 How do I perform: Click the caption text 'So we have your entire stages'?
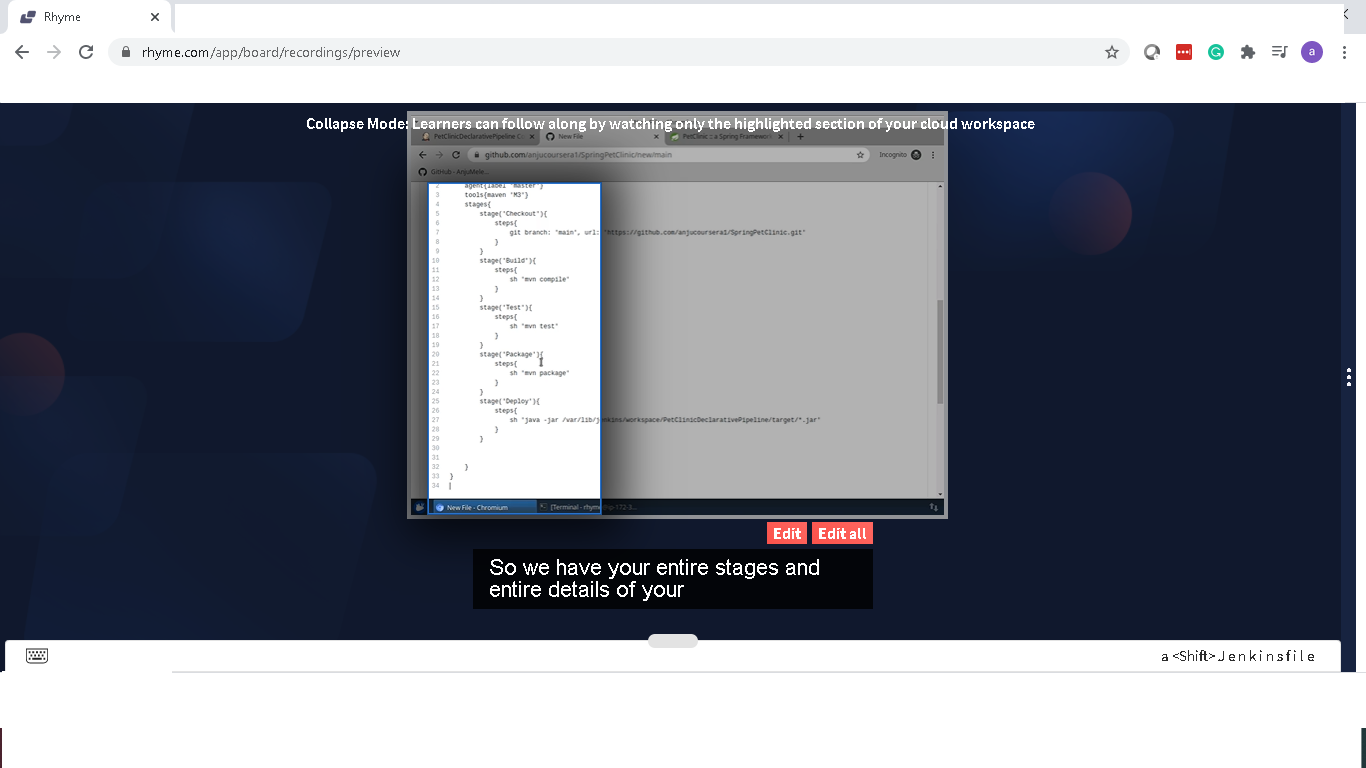point(655,567)
